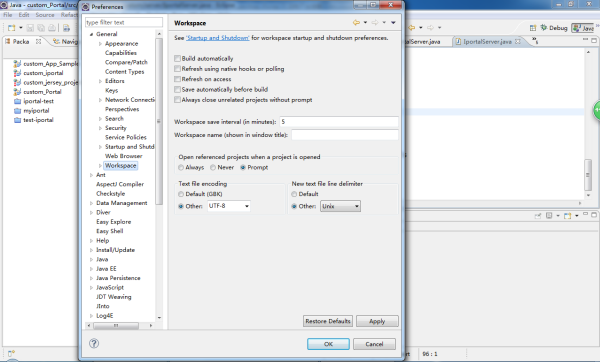Click the Restore Defaults button

328,321
